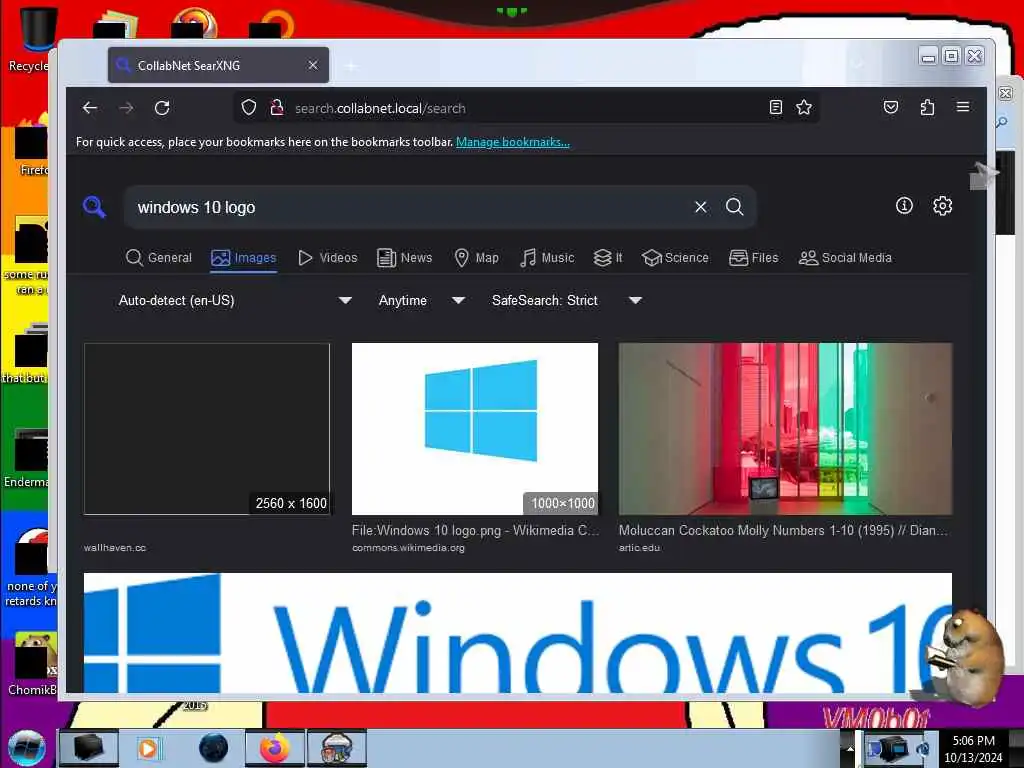
Task: Open the ChomikB desktop icon
Action: point(31,664)
